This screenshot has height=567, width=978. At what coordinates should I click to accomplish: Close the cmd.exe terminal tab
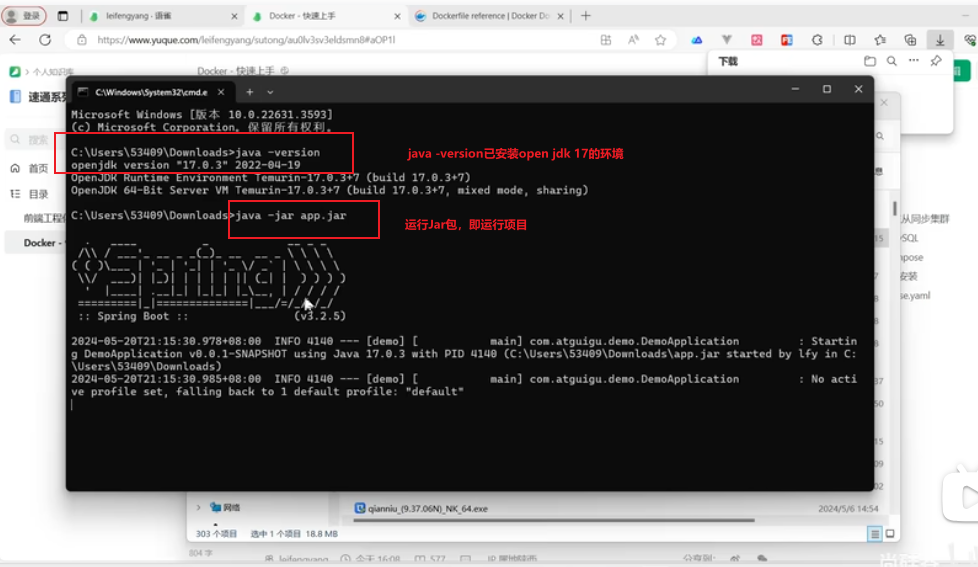(221, 92)
